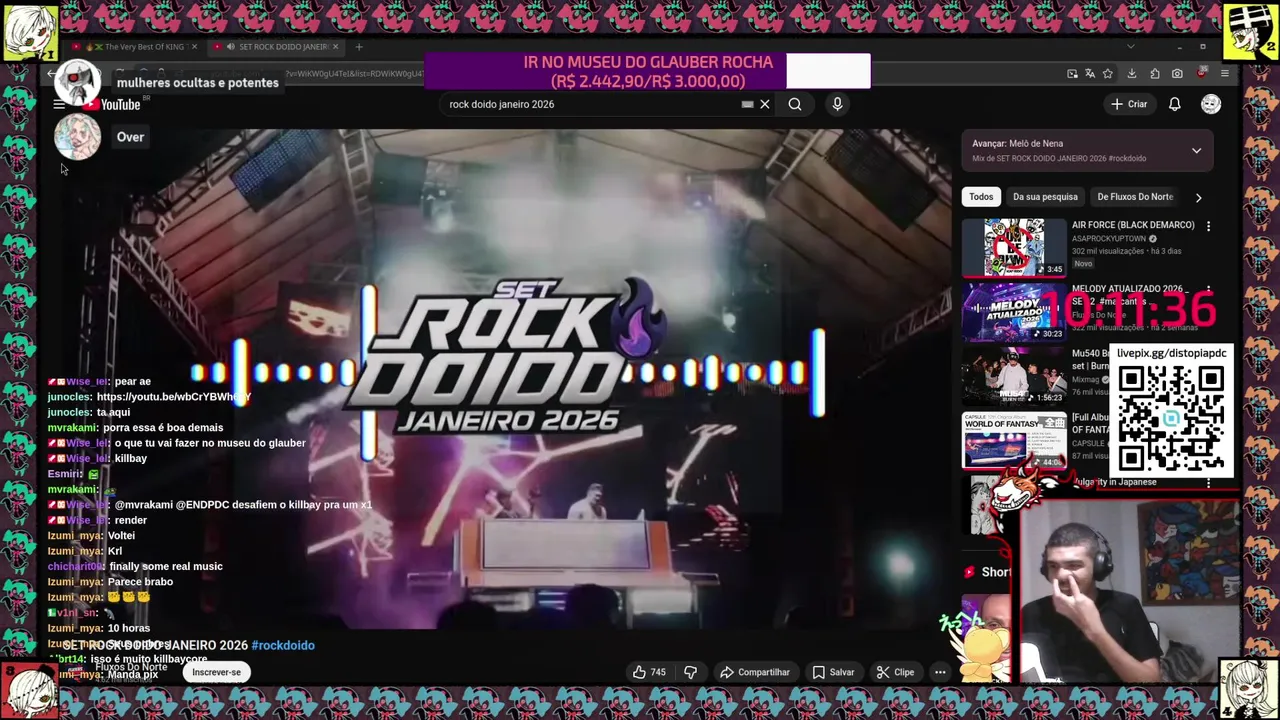The height and width of the screenshot is (720, 1280).
Task: Open the notifications bell
Action: 1175,104
